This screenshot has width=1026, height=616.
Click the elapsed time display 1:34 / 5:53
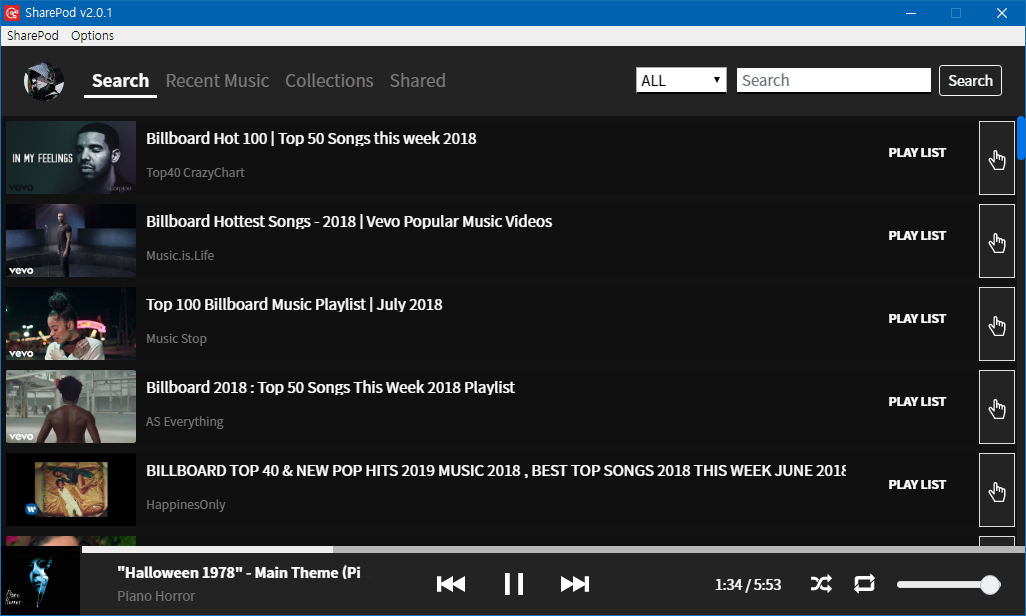coord(748,585)
